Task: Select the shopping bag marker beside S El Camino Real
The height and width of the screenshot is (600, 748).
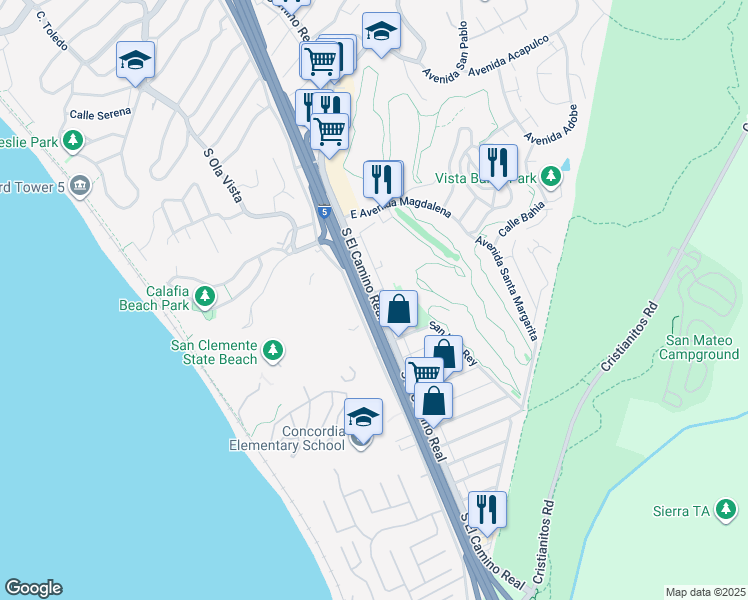Action: coord(398,310)
